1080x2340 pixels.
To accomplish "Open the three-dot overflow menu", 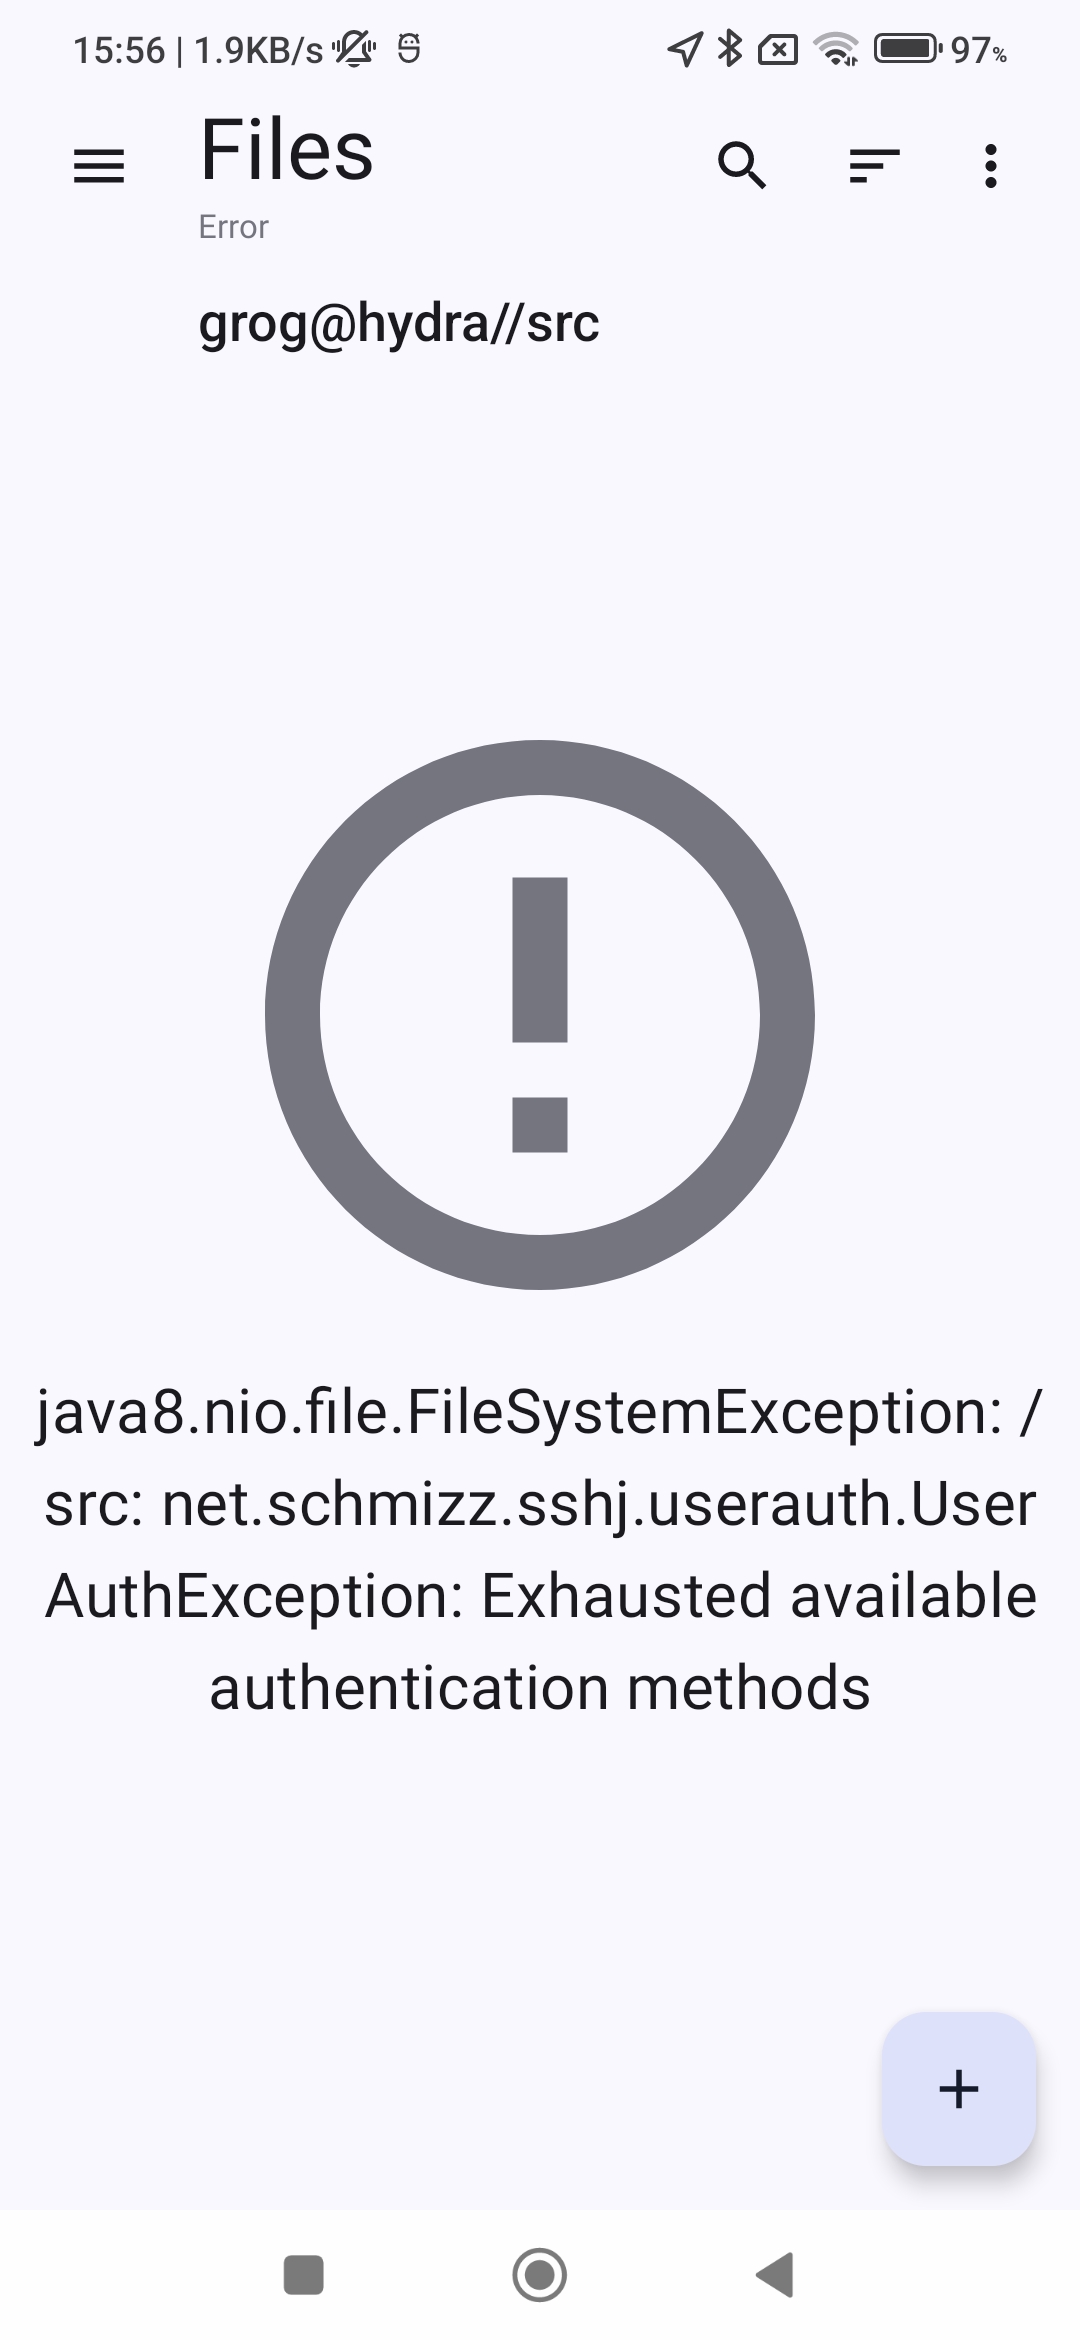I will click(x=990, y=166).
